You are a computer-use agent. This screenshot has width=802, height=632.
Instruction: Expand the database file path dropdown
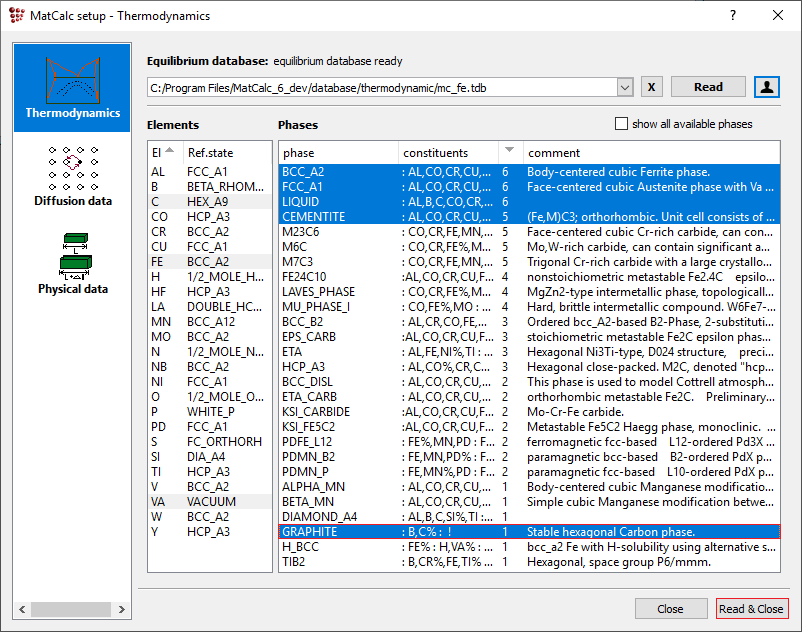[x=625, y=88]
